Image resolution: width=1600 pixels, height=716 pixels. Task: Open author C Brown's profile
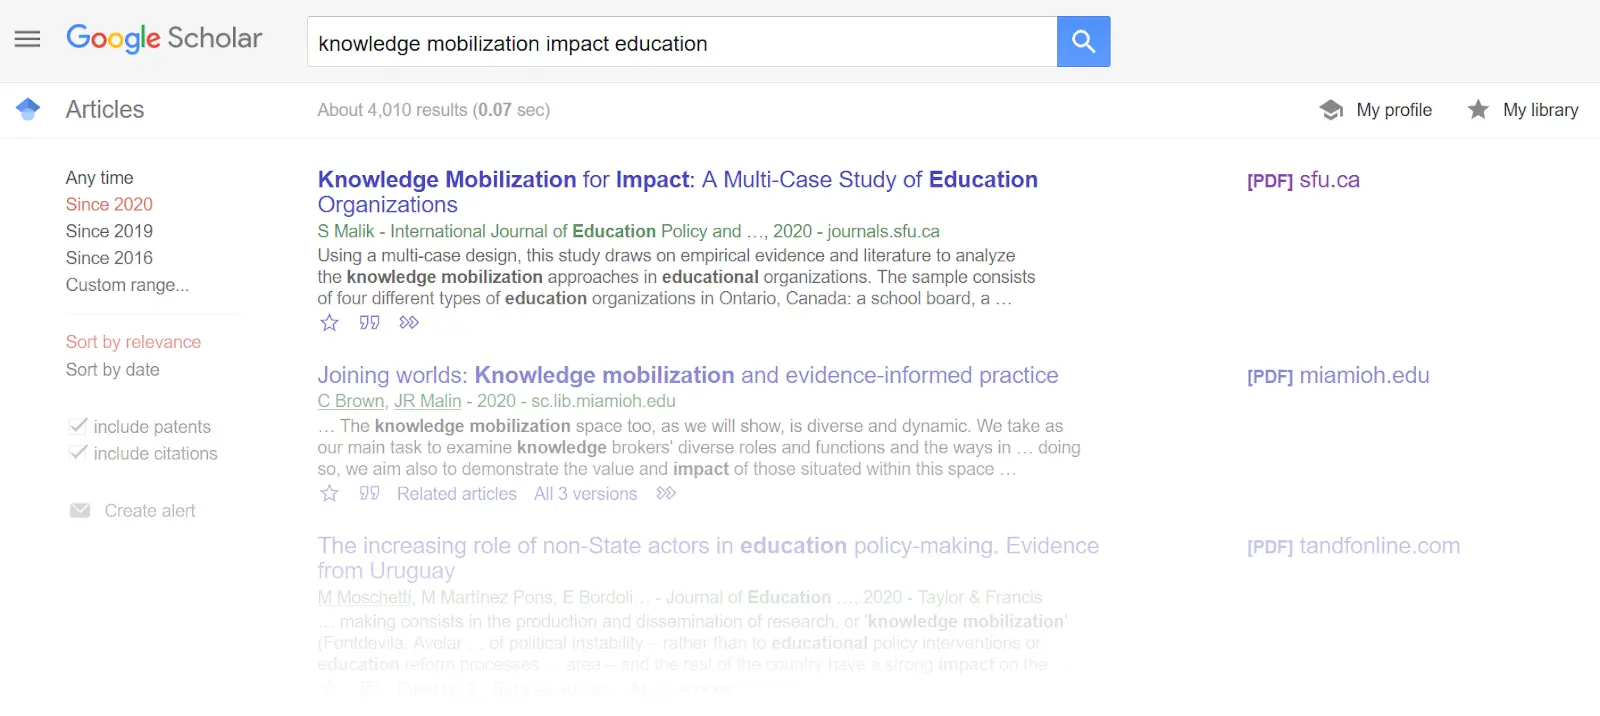coord(351,401)
